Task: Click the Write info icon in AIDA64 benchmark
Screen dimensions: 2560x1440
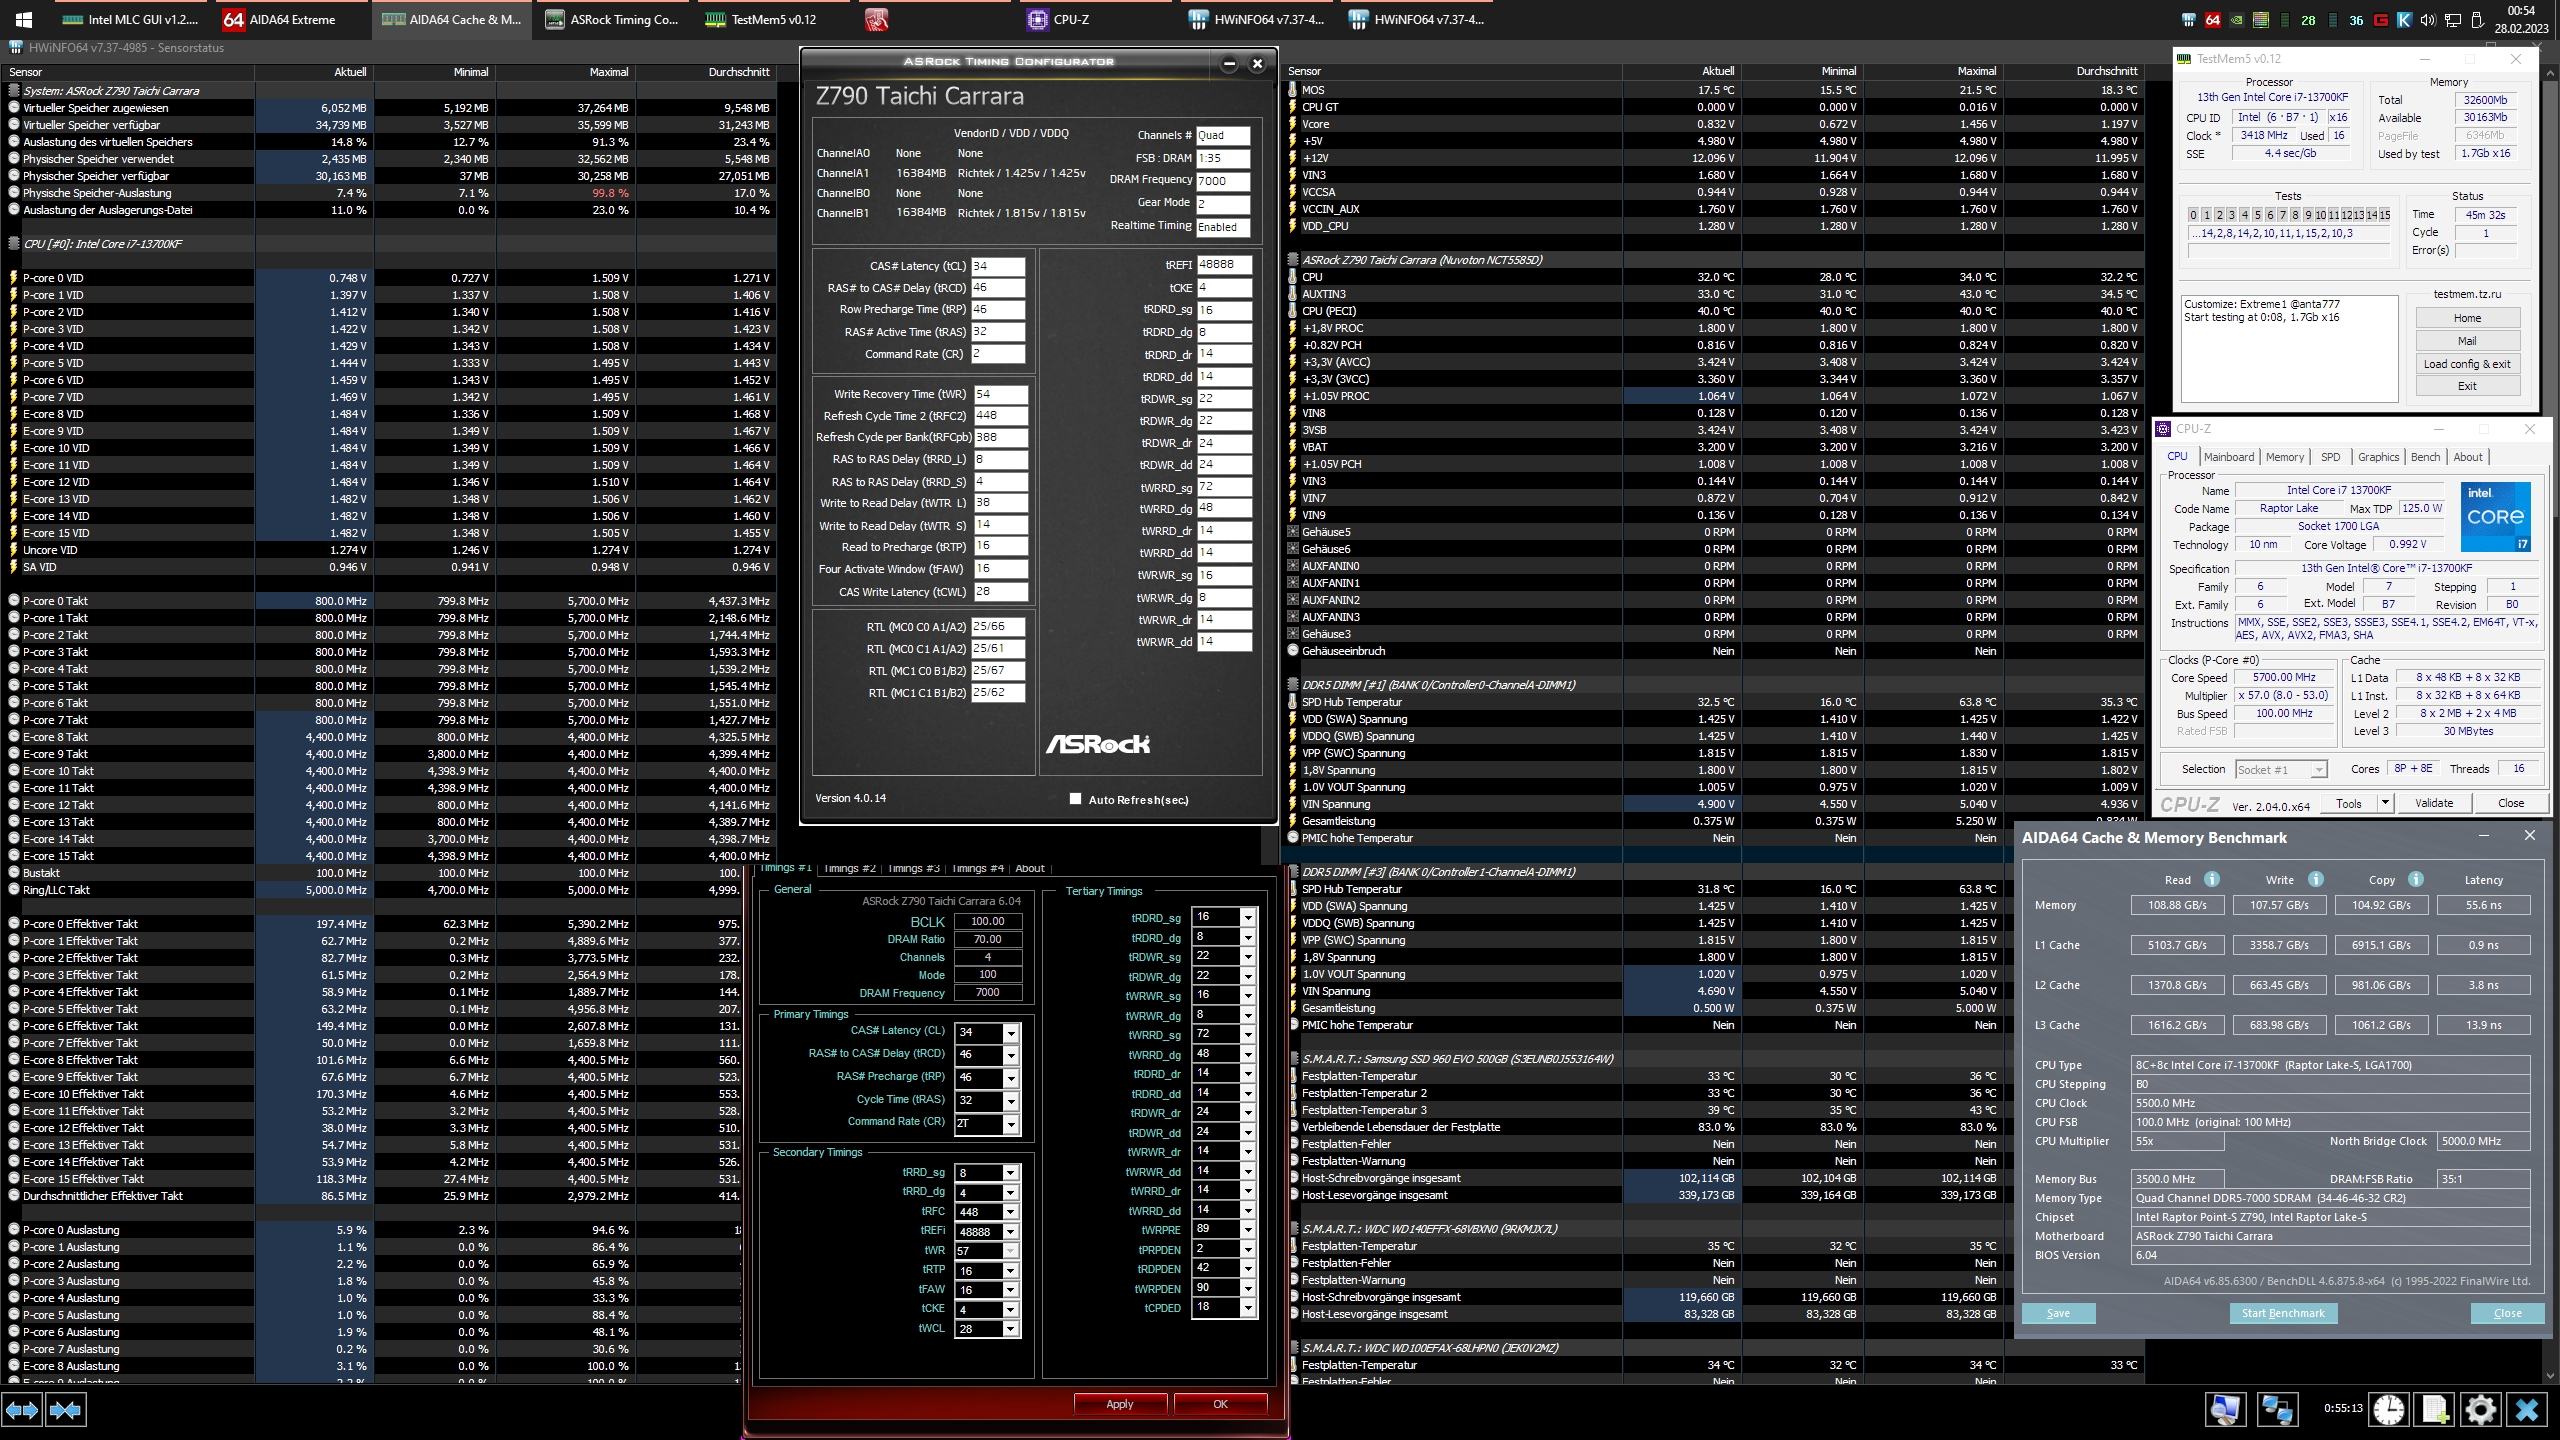Action: click(2315, 879)
